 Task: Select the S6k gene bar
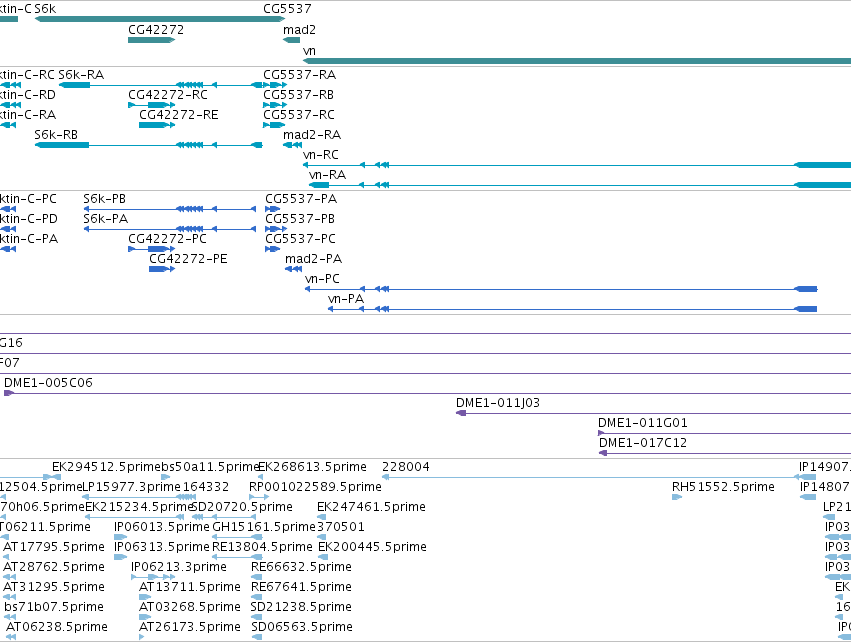point(160,19)
